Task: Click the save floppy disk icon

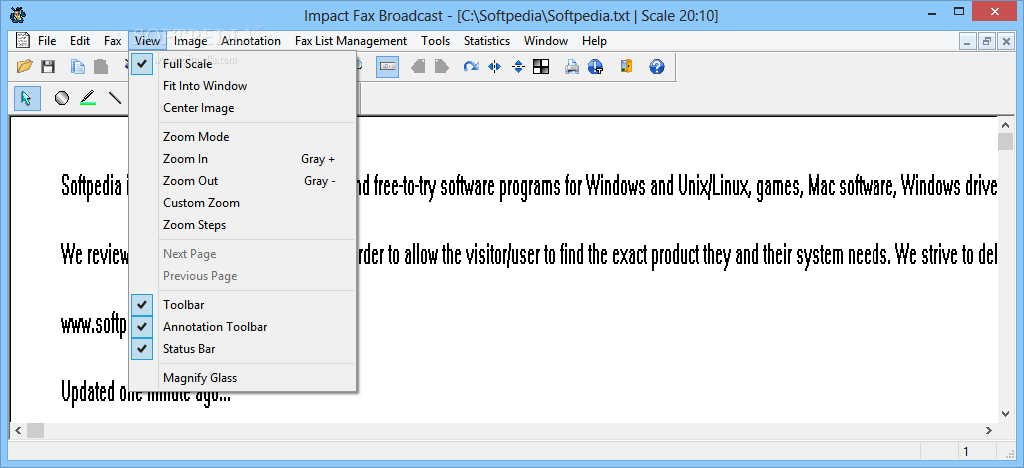Action: click(48, 66)
